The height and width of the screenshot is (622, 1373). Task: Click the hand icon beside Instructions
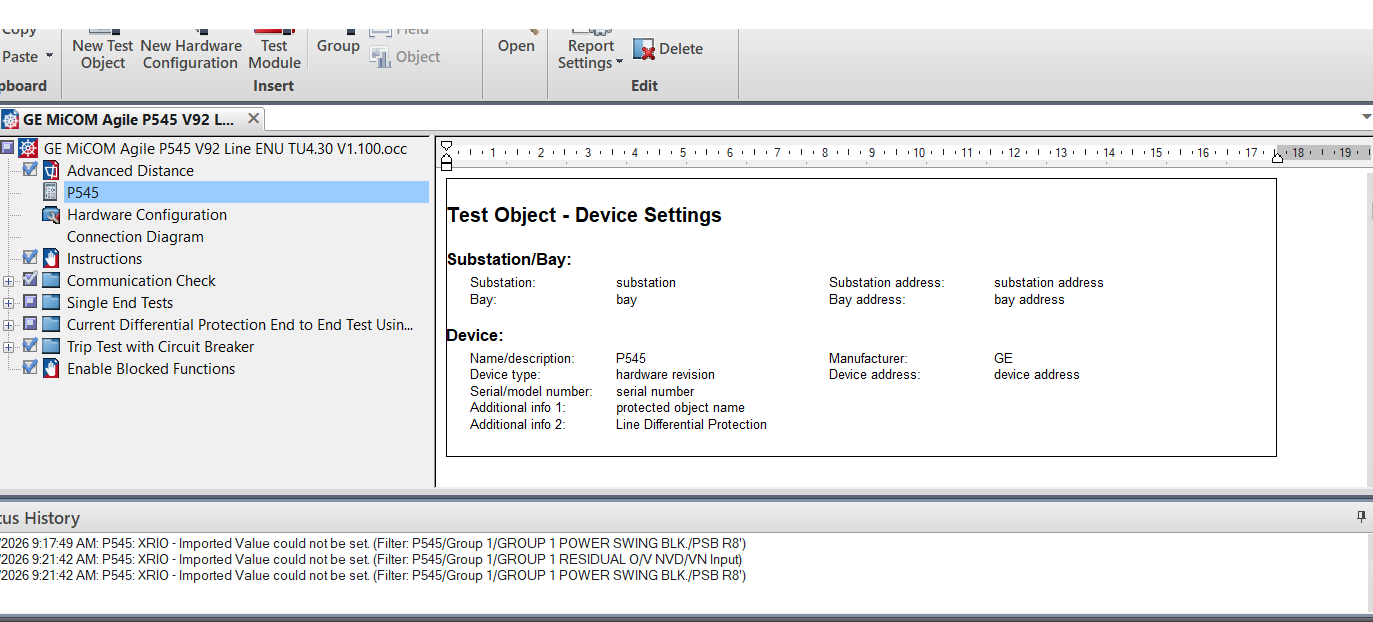point(50,258)
